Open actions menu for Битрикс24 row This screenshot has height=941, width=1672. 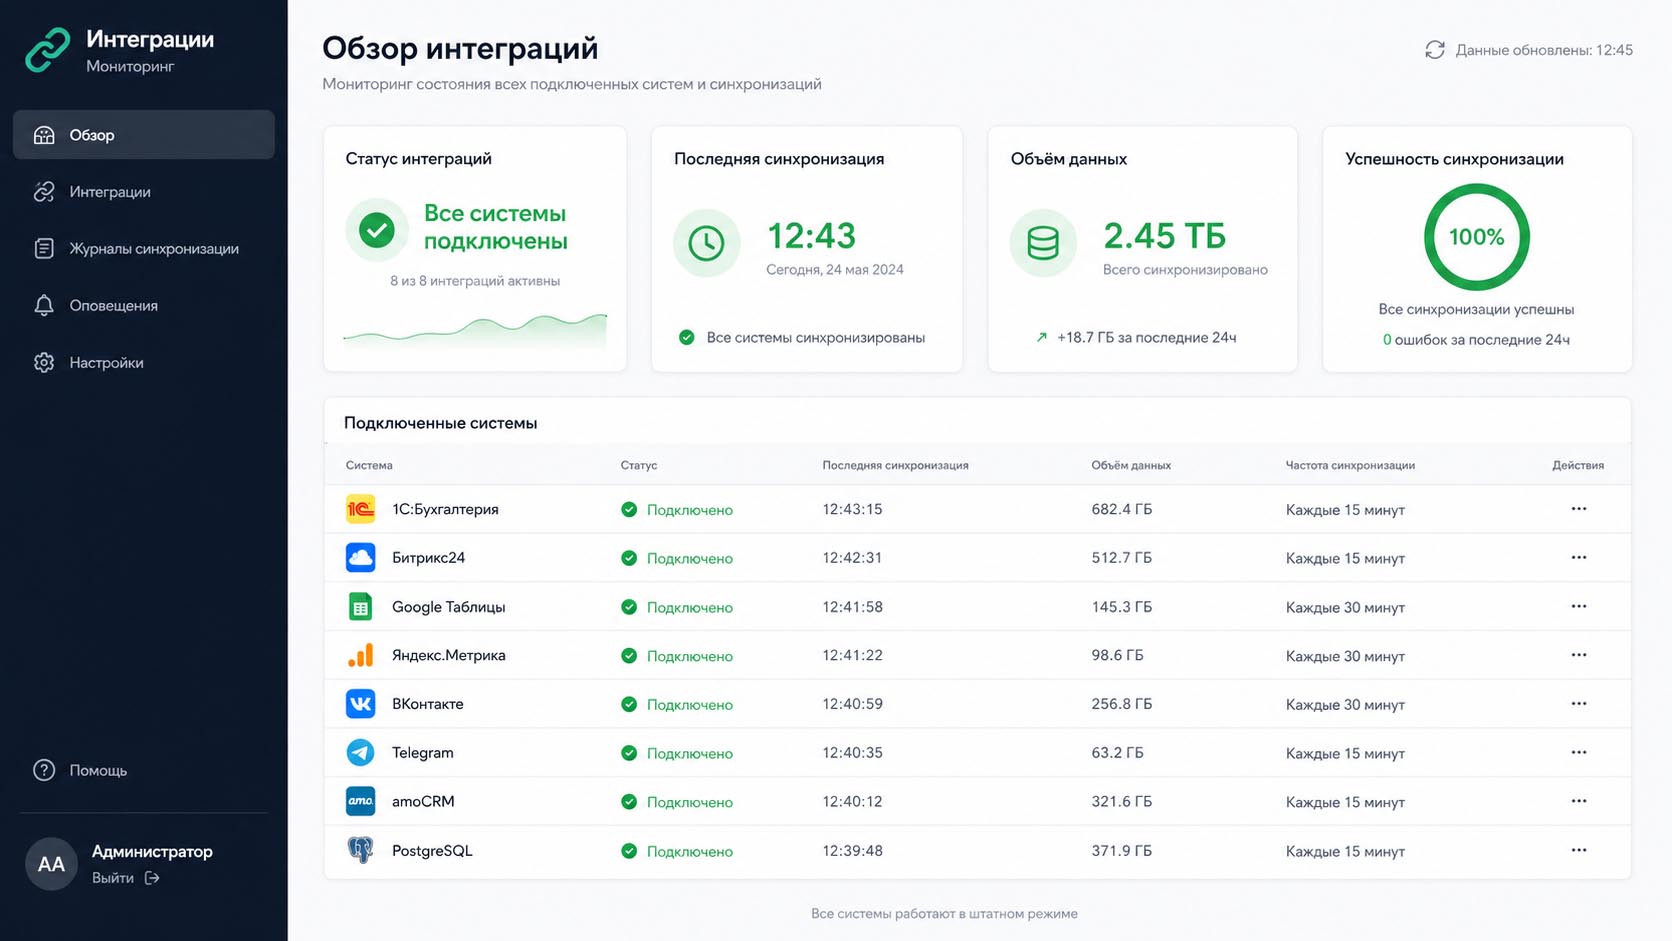click(1579, 558)
